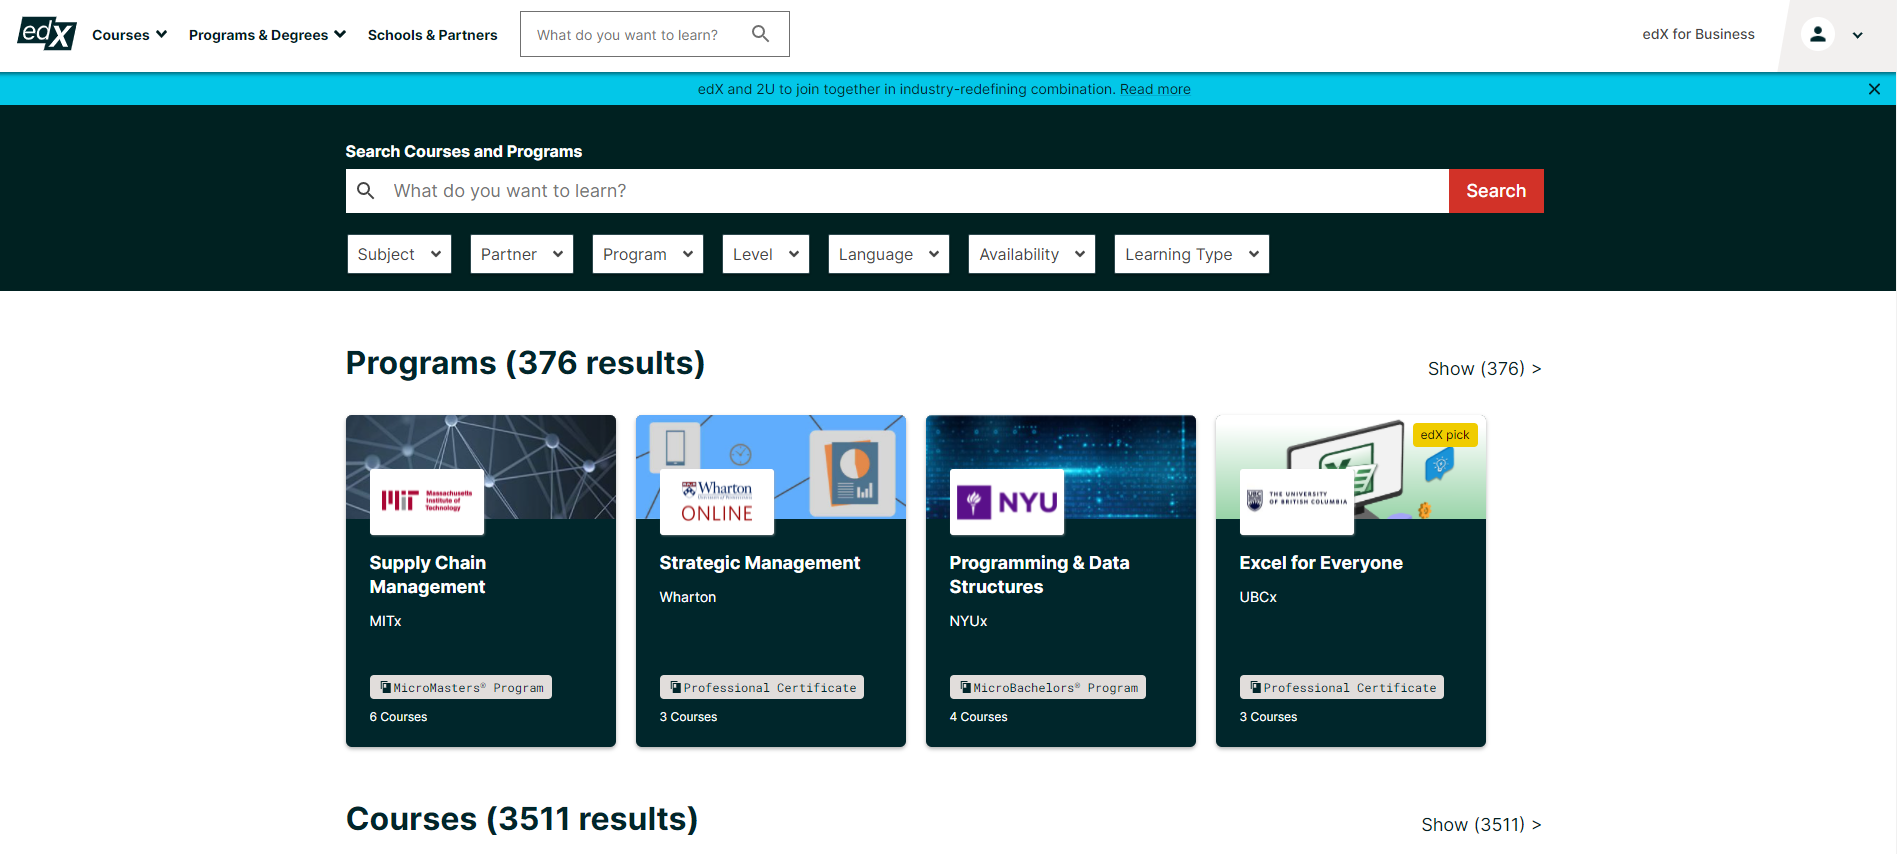Click the MicroMasters Program badge

click(461, 687)
